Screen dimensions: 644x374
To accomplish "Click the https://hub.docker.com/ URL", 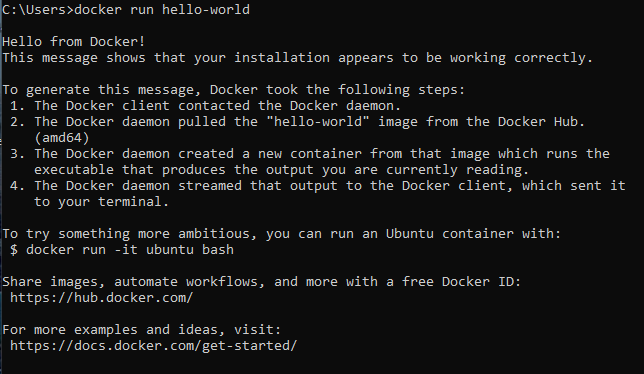I will click(101, 298).
